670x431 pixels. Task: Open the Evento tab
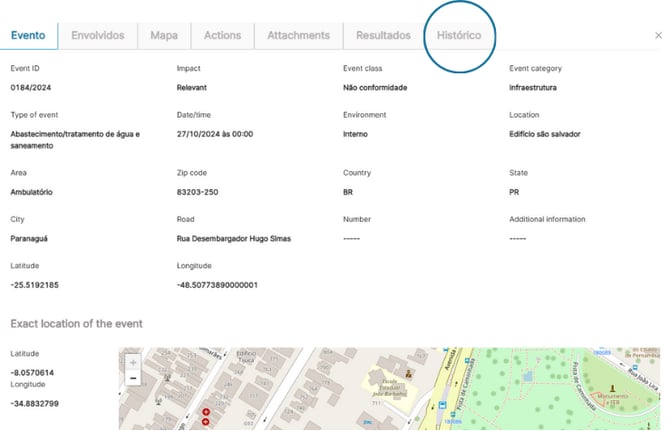pos(29,35)
